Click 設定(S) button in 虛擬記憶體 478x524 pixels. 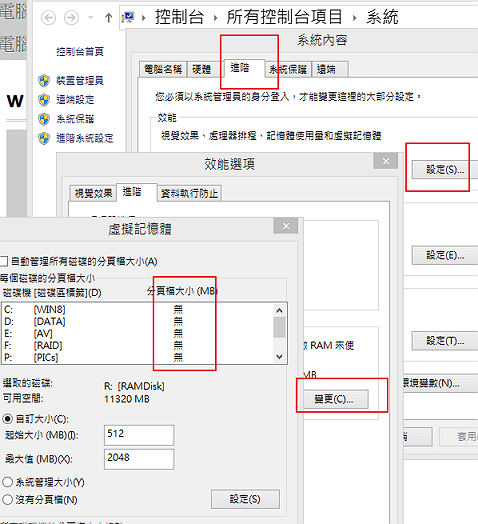pyautogui.click(x=245, y=499)
